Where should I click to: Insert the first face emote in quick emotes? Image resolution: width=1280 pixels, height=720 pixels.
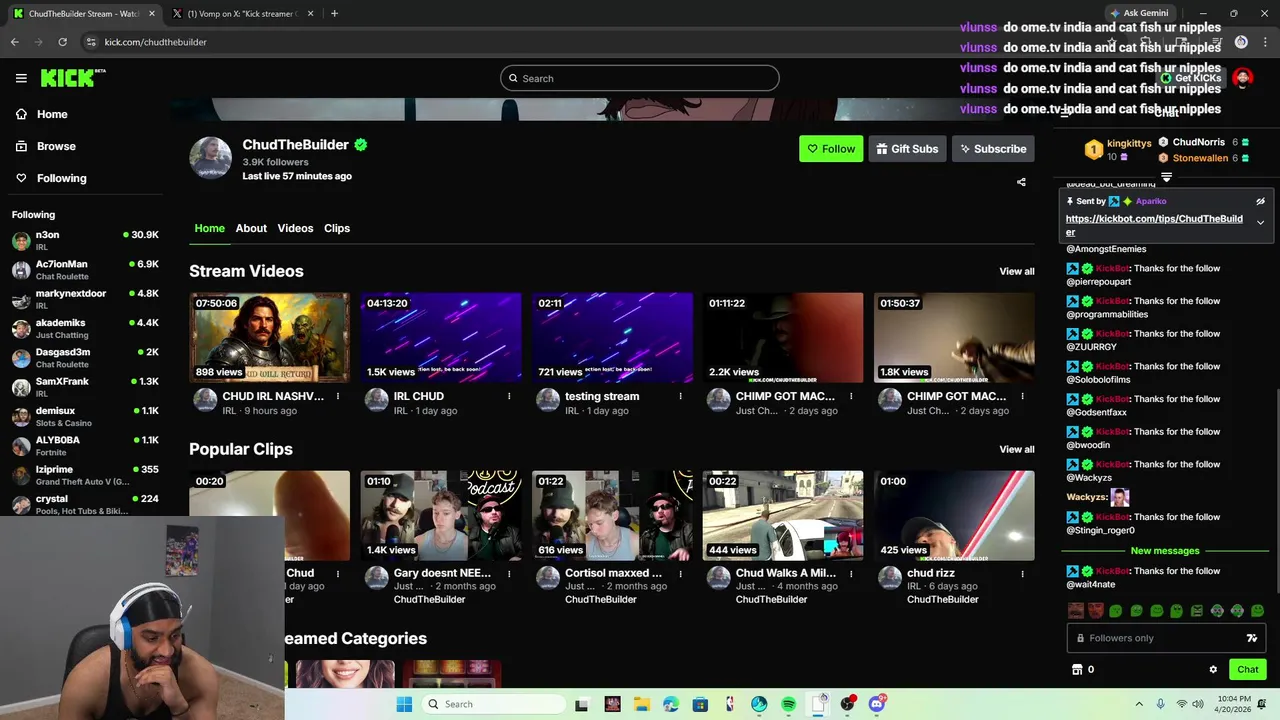(1076, 610)
